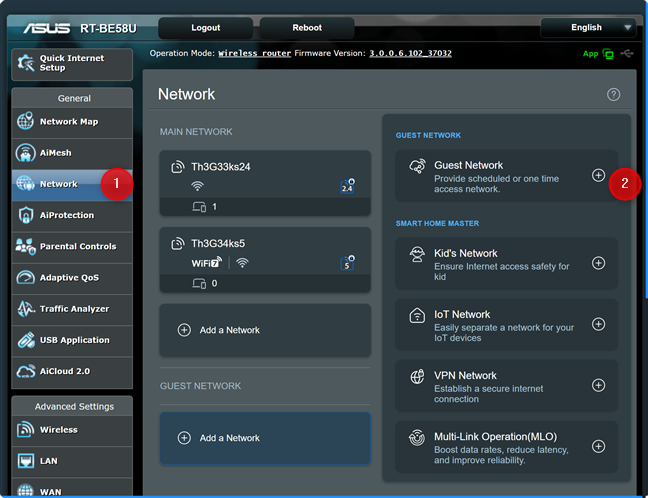This screenshot has width=648, height=498.
Task: Add a VPN Network with plus icon
Action: click(598, 385)
